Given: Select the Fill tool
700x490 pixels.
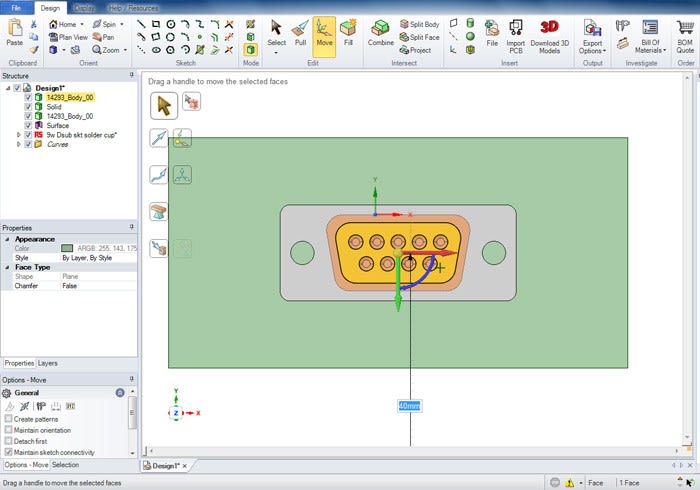Looking at the screenshot, I should [x=348, y=33].
